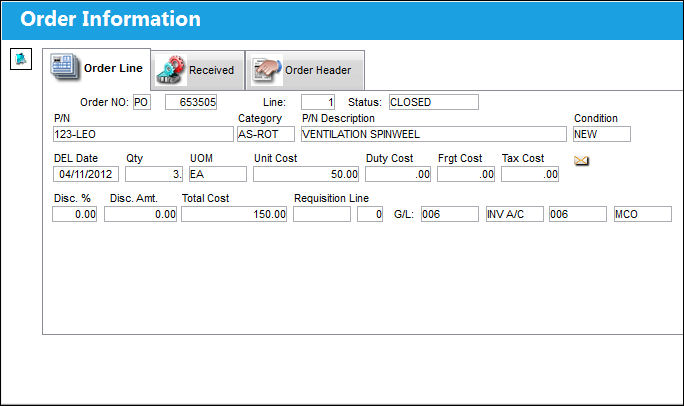Click the Disc. Amt. field
Screen dimensions: 684x406
pos(140,214)
